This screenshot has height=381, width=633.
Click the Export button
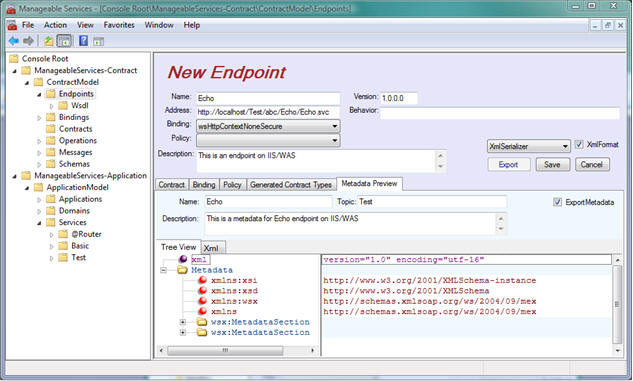click(x=508, y=164)
